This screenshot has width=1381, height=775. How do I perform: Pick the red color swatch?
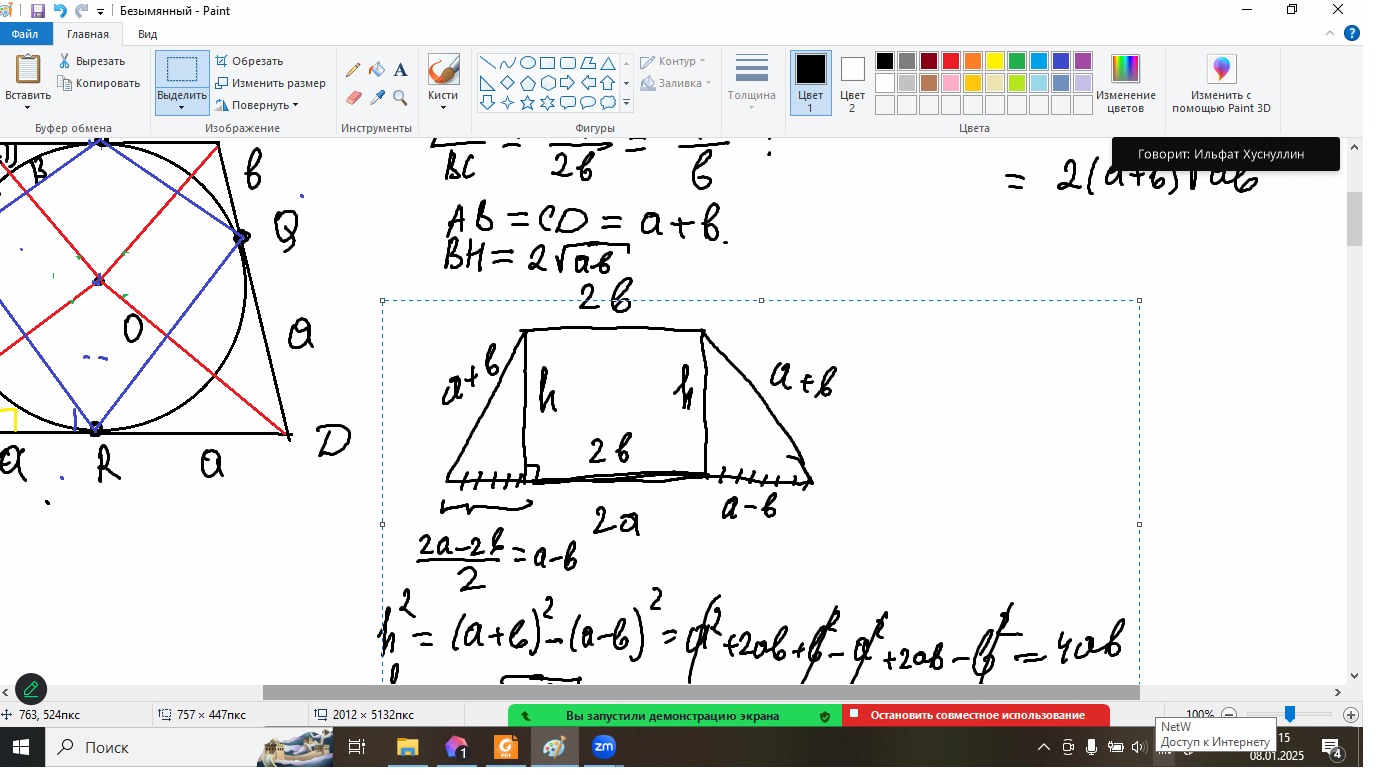coord(950,61)
